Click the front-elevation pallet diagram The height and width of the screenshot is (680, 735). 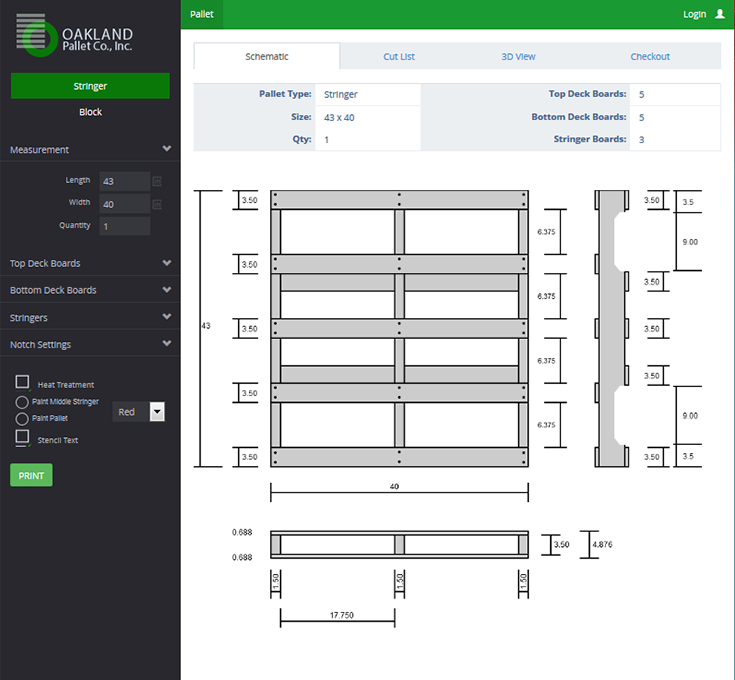(399, 545)
